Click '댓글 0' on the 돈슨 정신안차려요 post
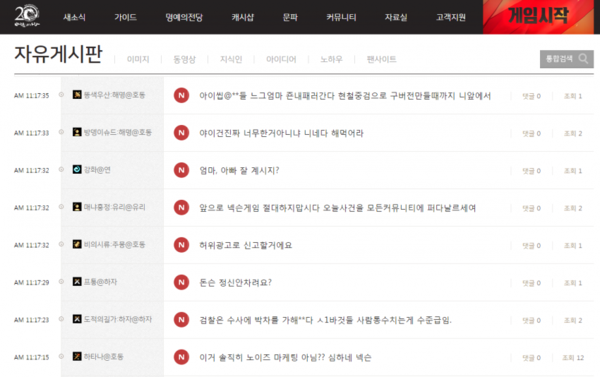 532,283
